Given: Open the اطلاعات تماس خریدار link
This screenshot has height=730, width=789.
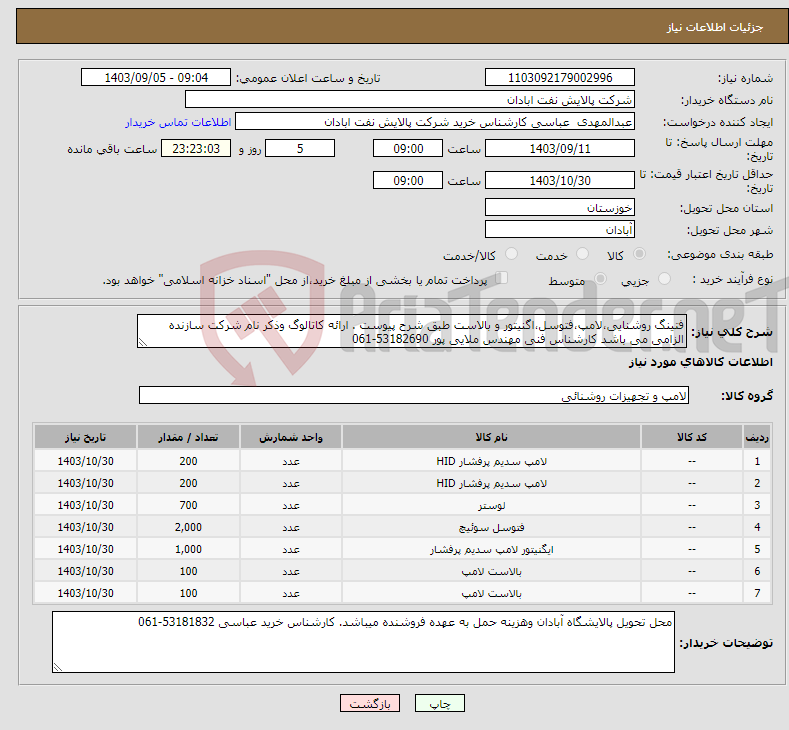Looking at the screenshot, I should click(178, 122).
